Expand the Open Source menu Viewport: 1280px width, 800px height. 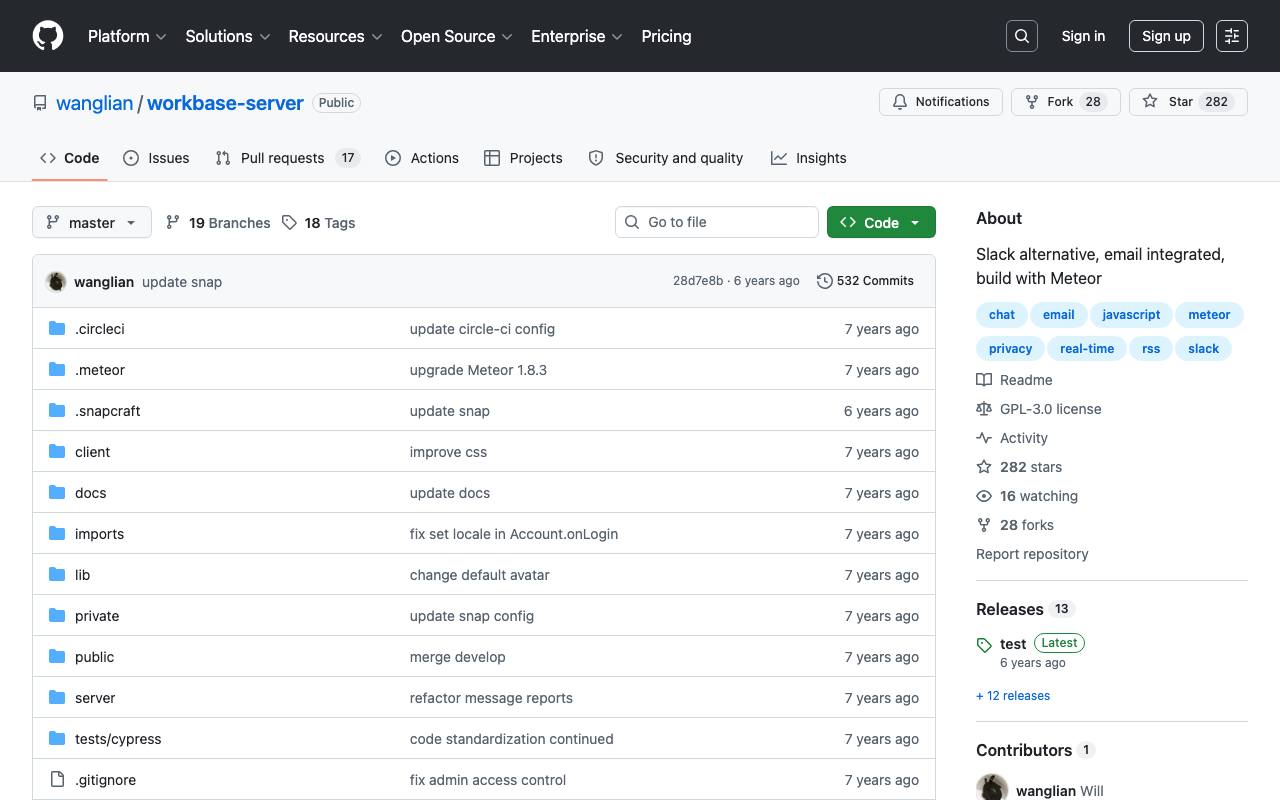pos(457,36)
